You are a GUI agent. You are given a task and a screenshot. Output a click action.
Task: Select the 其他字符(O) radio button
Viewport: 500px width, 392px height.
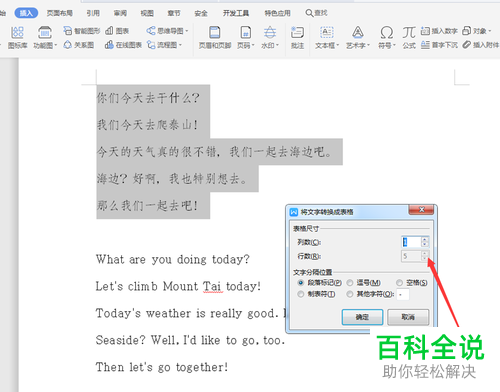coord(350,294)
